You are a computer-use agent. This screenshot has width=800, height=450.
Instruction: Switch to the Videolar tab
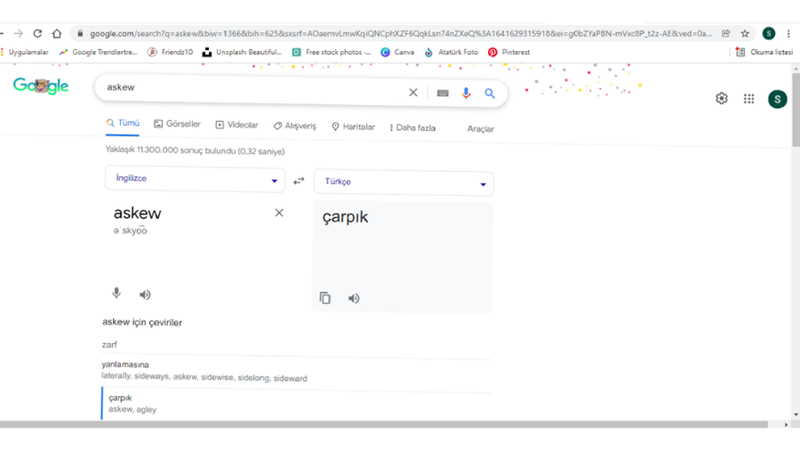237,126
